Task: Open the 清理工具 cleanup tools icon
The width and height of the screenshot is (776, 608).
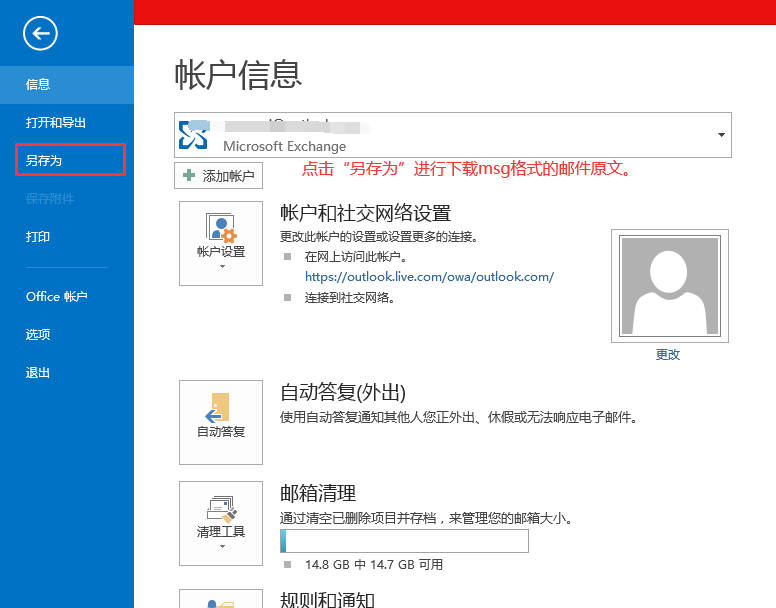Action: click(221, 523)
